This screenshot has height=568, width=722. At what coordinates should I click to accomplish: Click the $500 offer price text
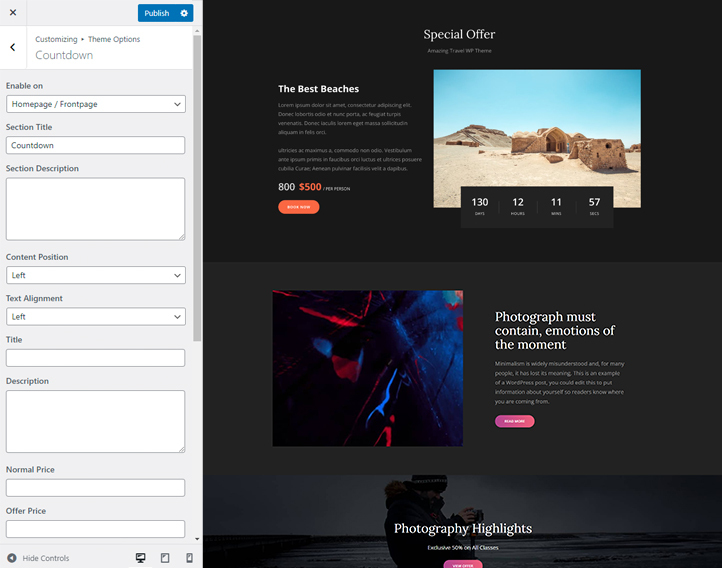coord(310,187)
